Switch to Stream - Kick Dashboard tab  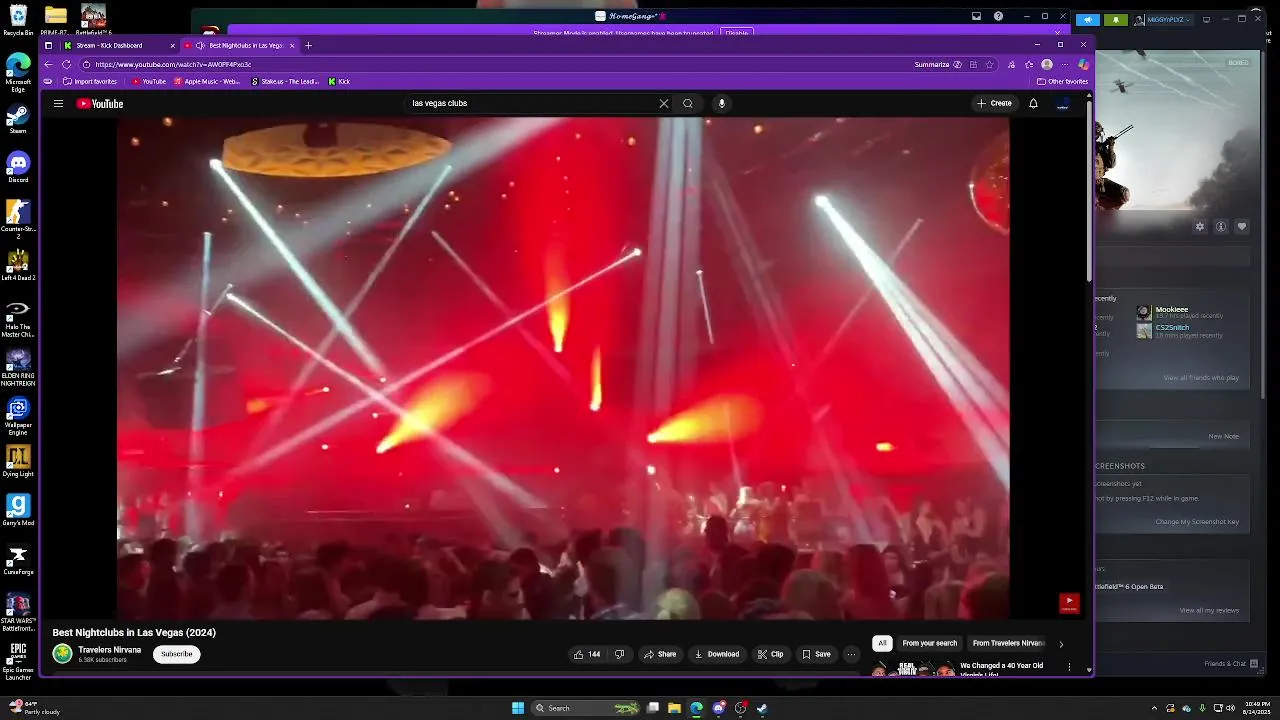(x=118, y=45)
